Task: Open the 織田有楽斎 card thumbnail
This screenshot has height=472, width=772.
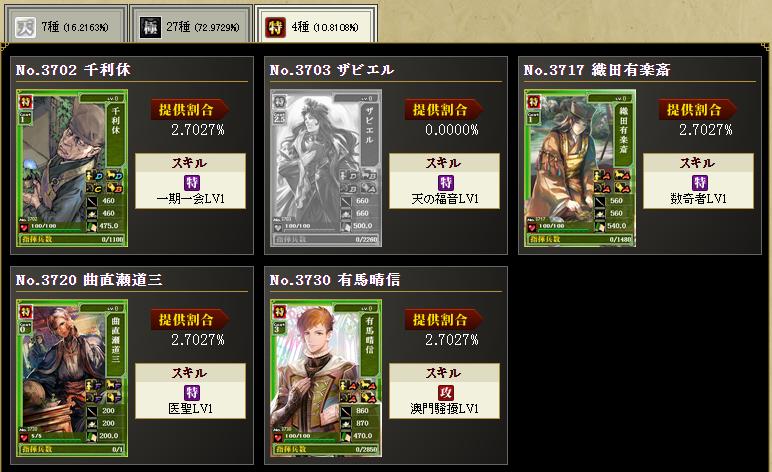Action: (580, 168)
